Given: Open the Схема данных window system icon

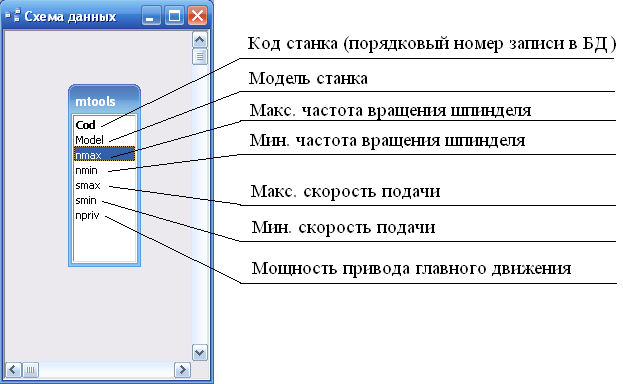Looking at the screenshot, I should pyautogui.click(x=13, y=16).
